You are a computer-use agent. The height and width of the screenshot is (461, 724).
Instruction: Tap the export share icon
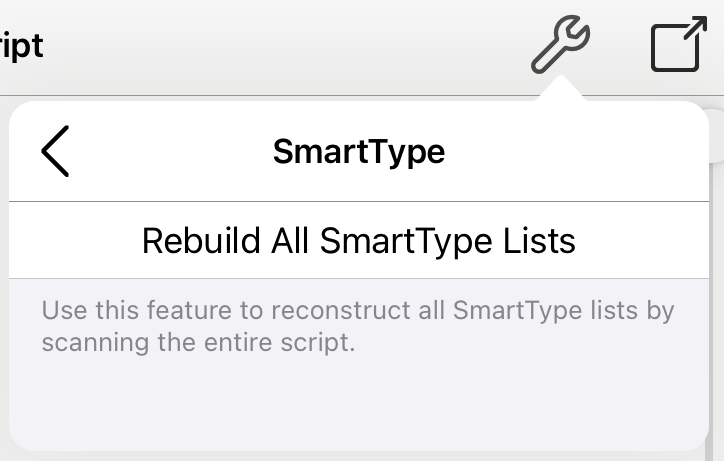click(x=679, y=44)
